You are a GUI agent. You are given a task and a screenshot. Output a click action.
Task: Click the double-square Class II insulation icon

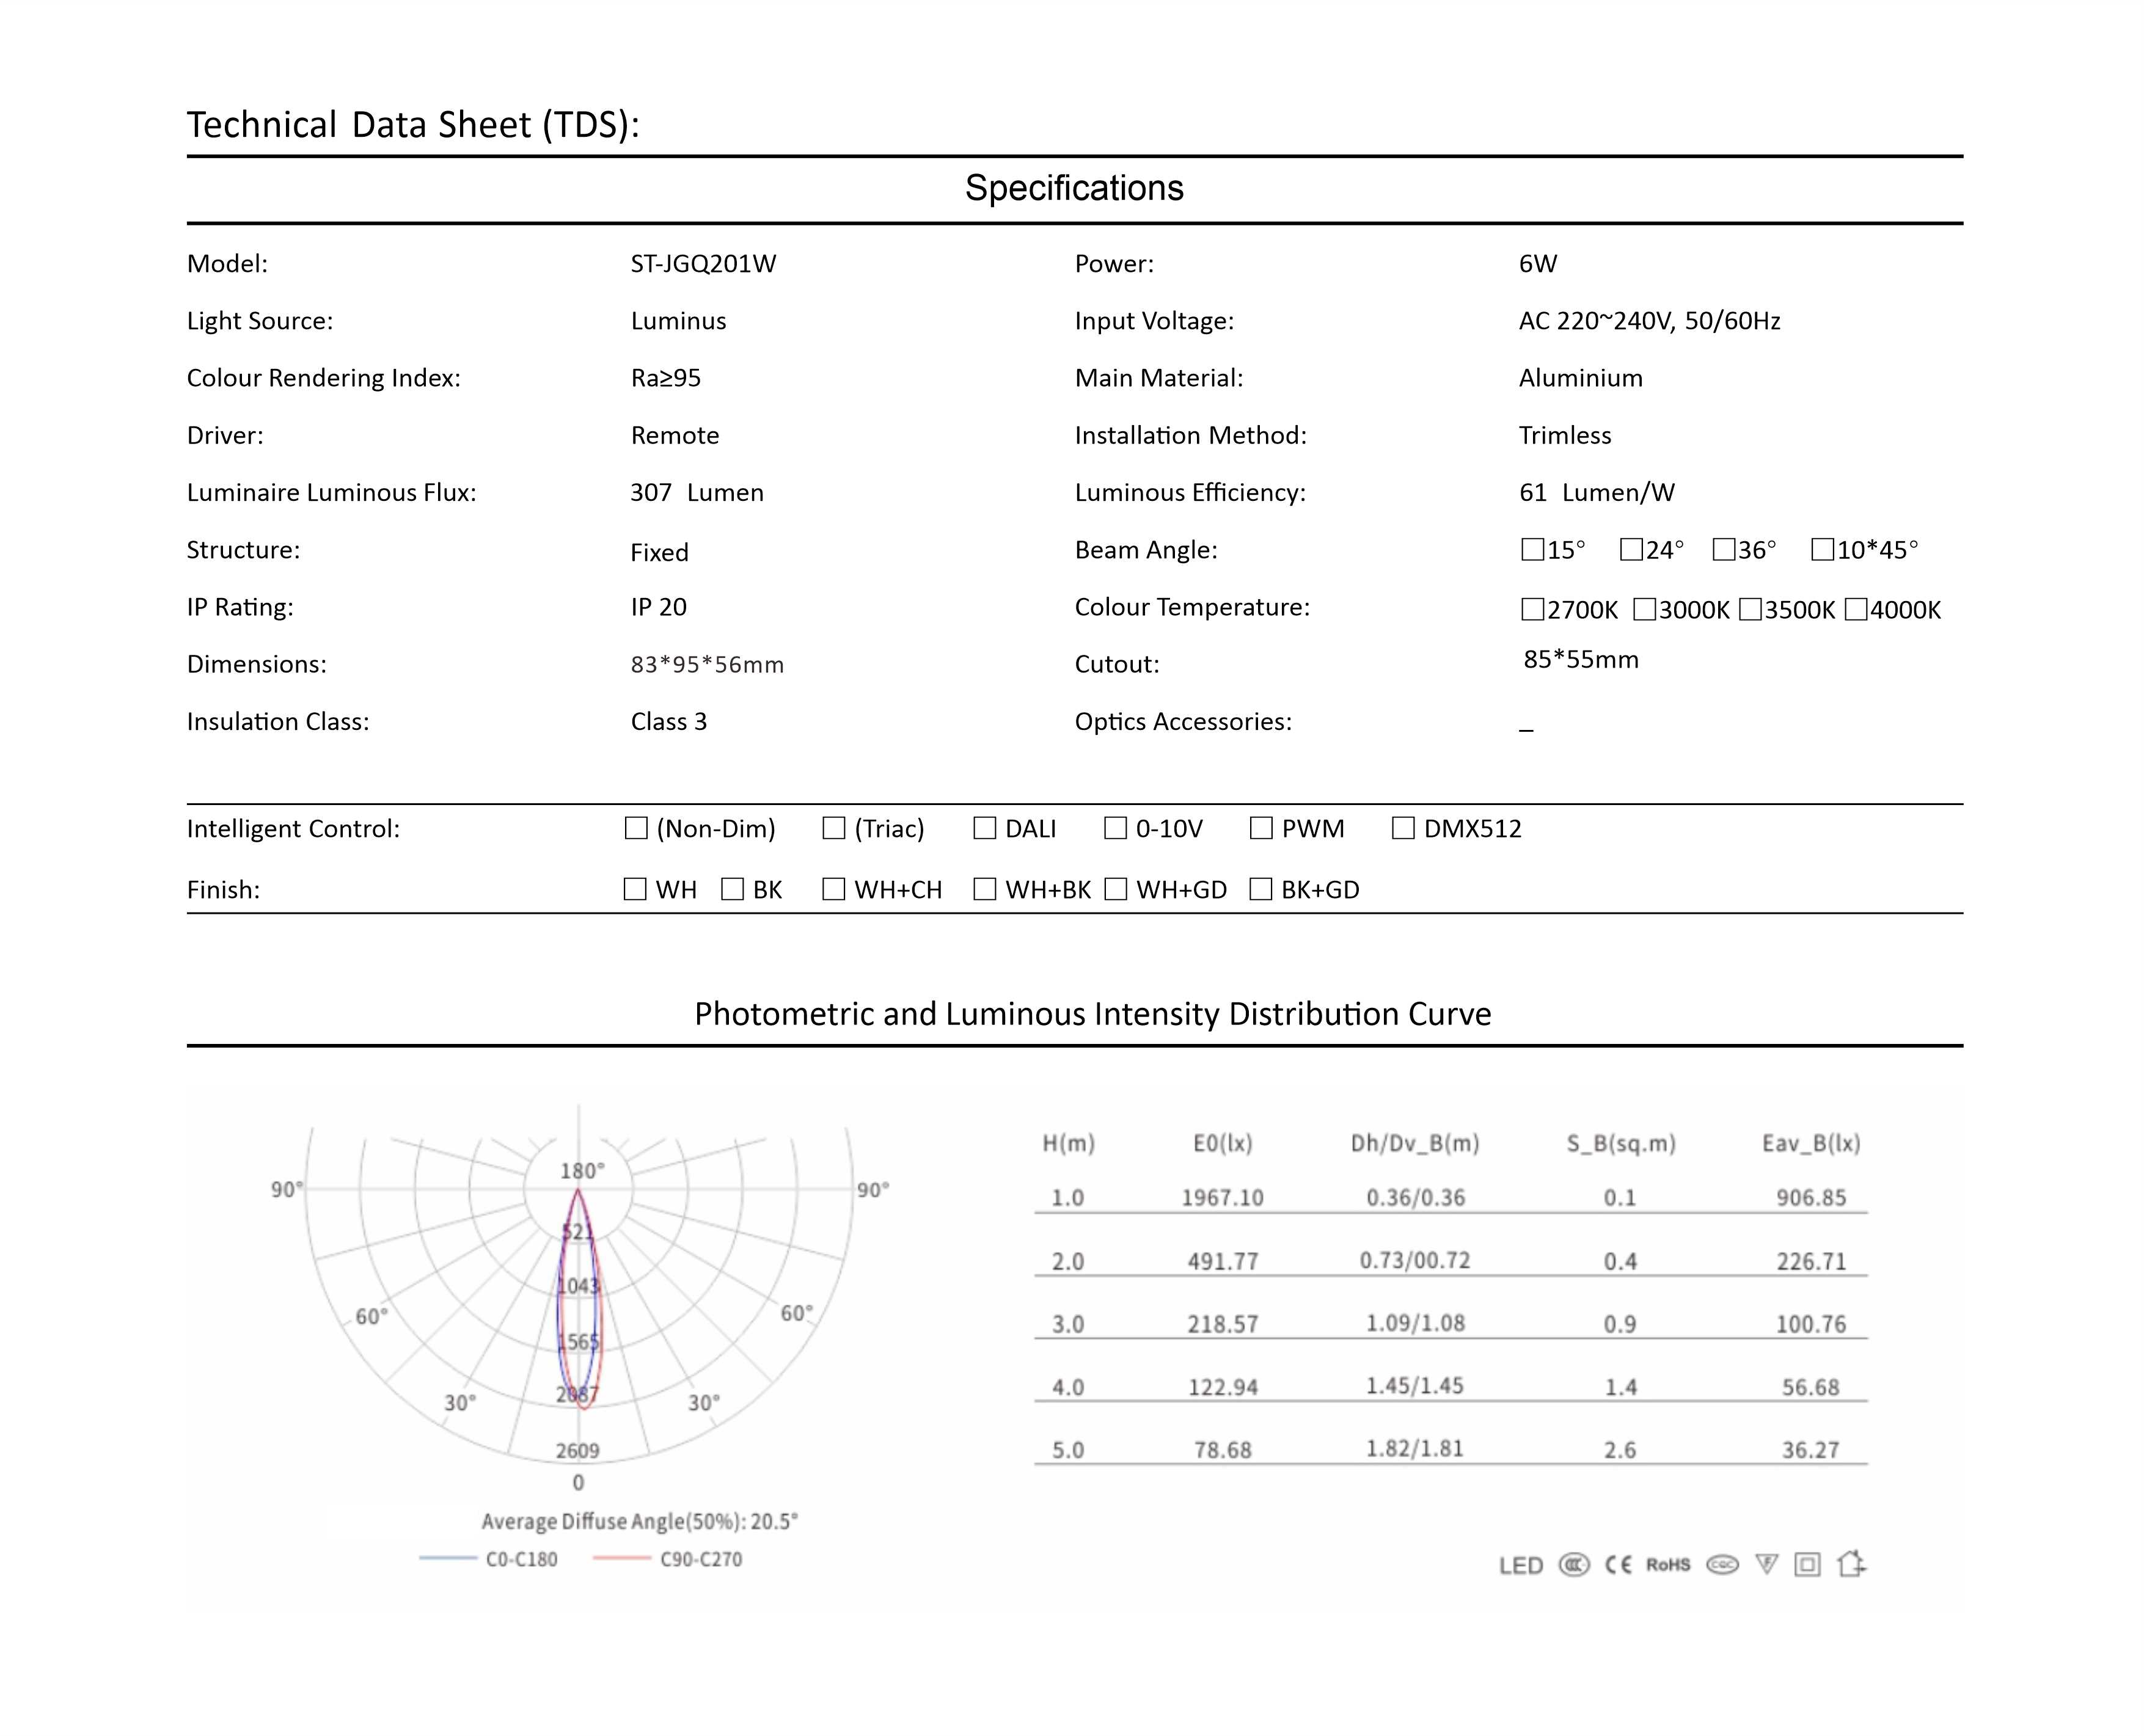(x=1807, y=1565)
